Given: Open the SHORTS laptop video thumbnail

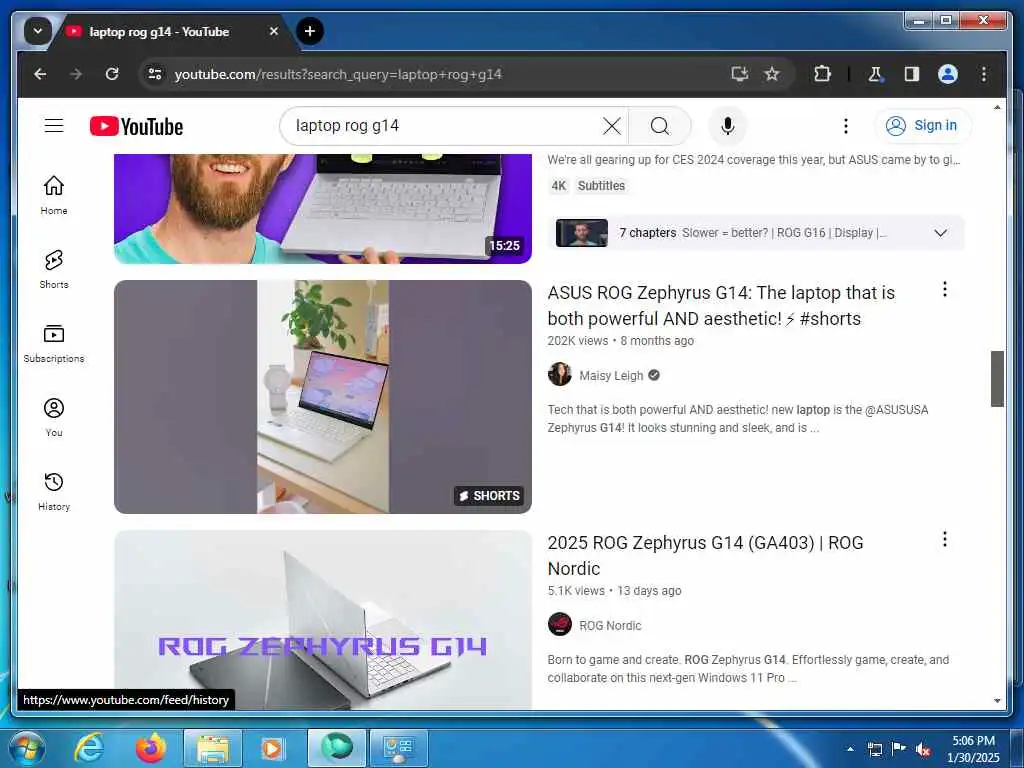Looking at the screenshot, I should (323, 396).
